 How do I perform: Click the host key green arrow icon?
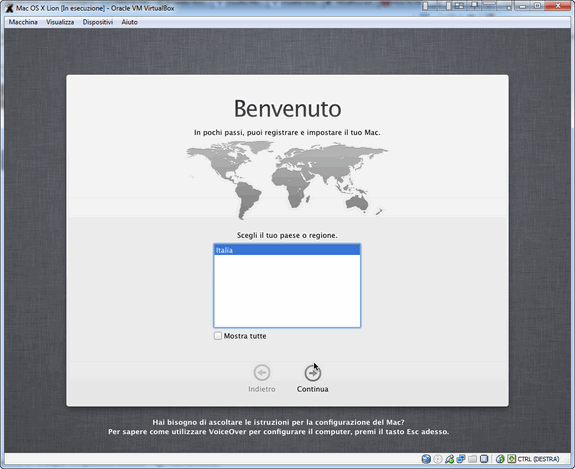click(512, 459)
